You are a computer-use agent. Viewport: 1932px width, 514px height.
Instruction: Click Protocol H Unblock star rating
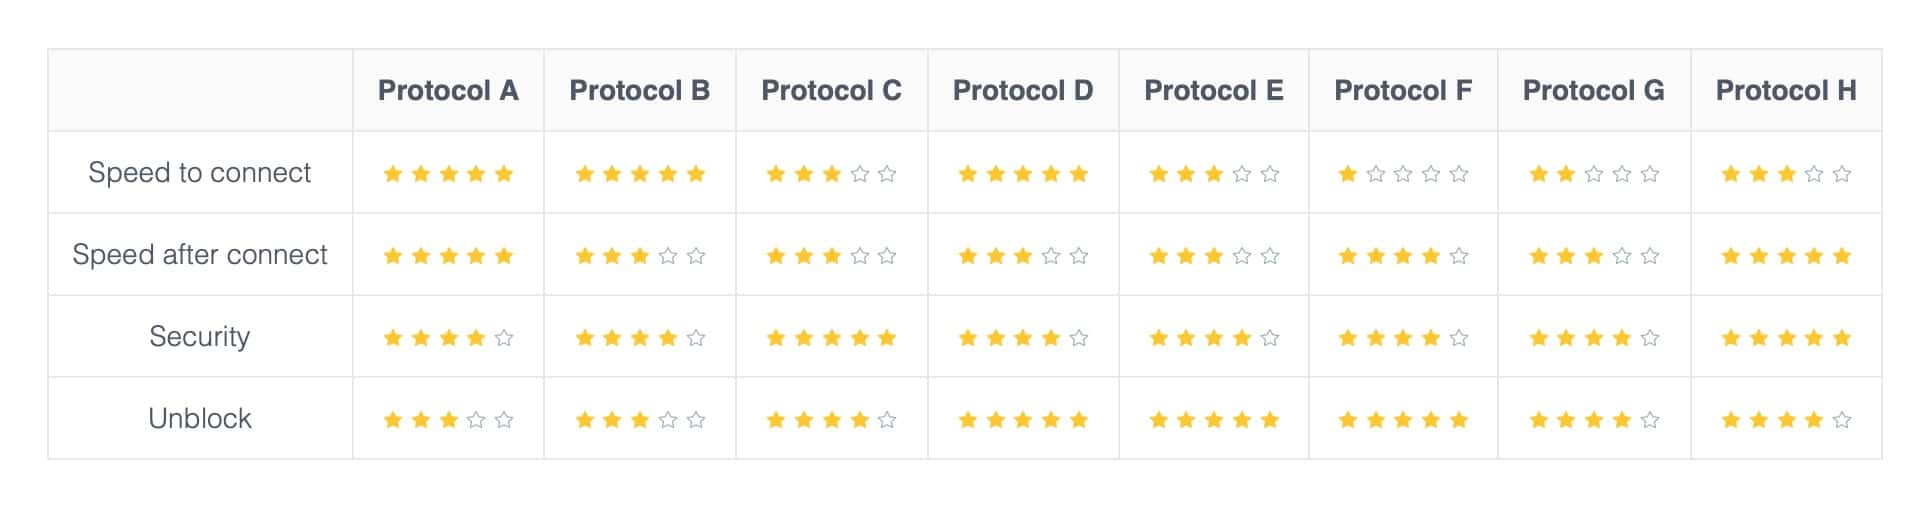point(1786,420)
